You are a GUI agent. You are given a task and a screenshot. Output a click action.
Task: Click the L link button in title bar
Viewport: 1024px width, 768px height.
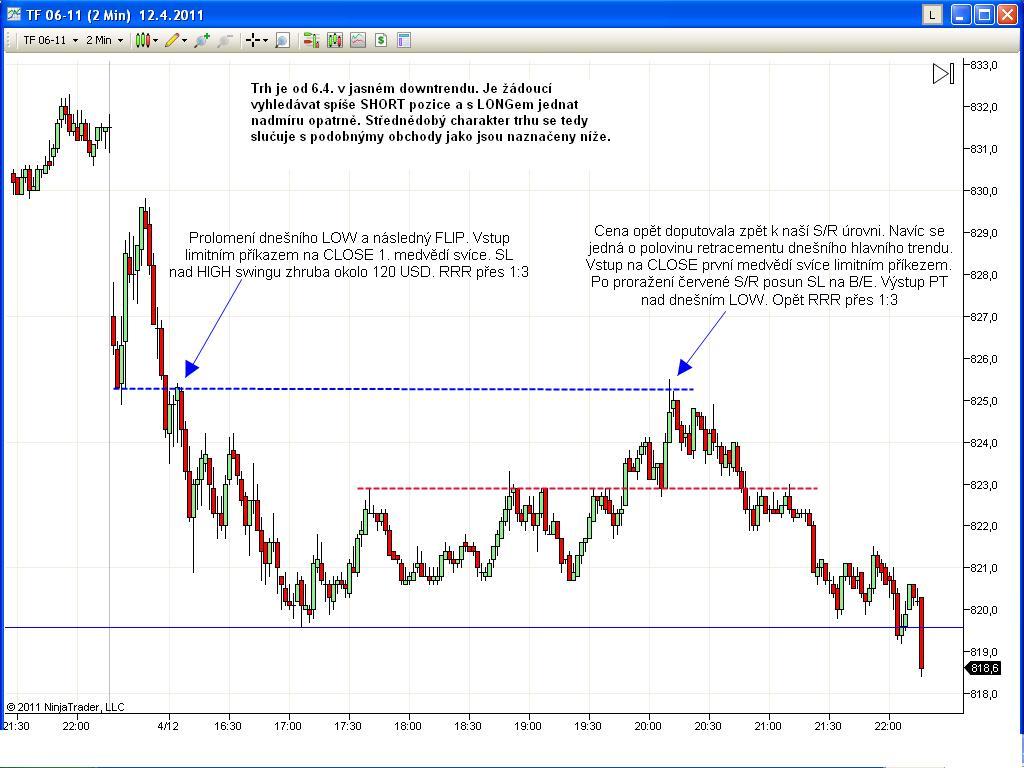click(932, 14)
